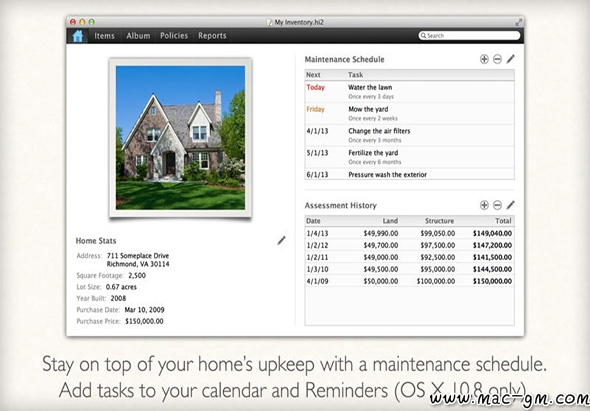Edit Maintenance Schedule with pencil icon
Viewport: 590px width, 411px height.
(x=510, y=59)
